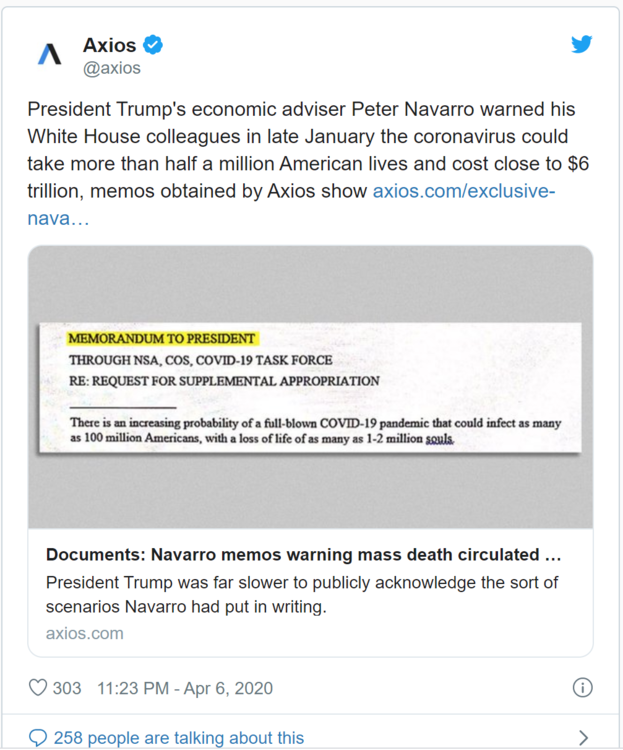Open the tweet info icon
The width and height of the screenshot is (623, 750).
pyautogui.click(x=582, y=688)
